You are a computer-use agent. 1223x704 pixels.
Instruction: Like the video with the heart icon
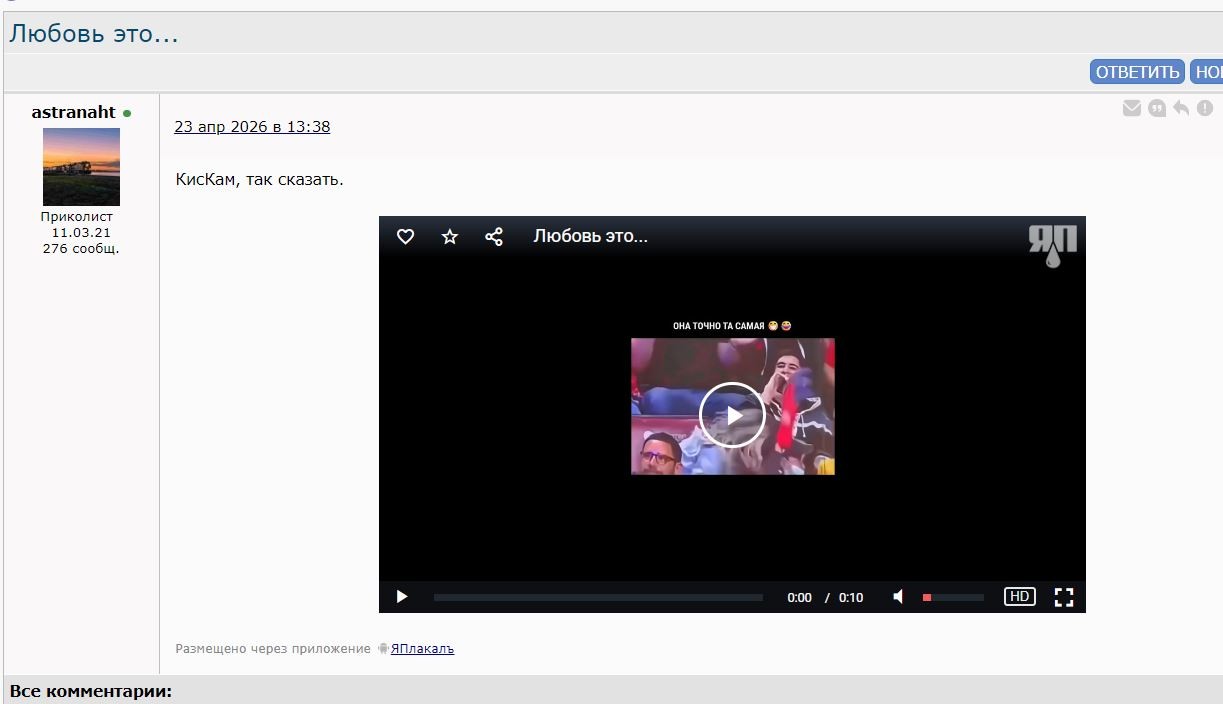click(405, 237)
